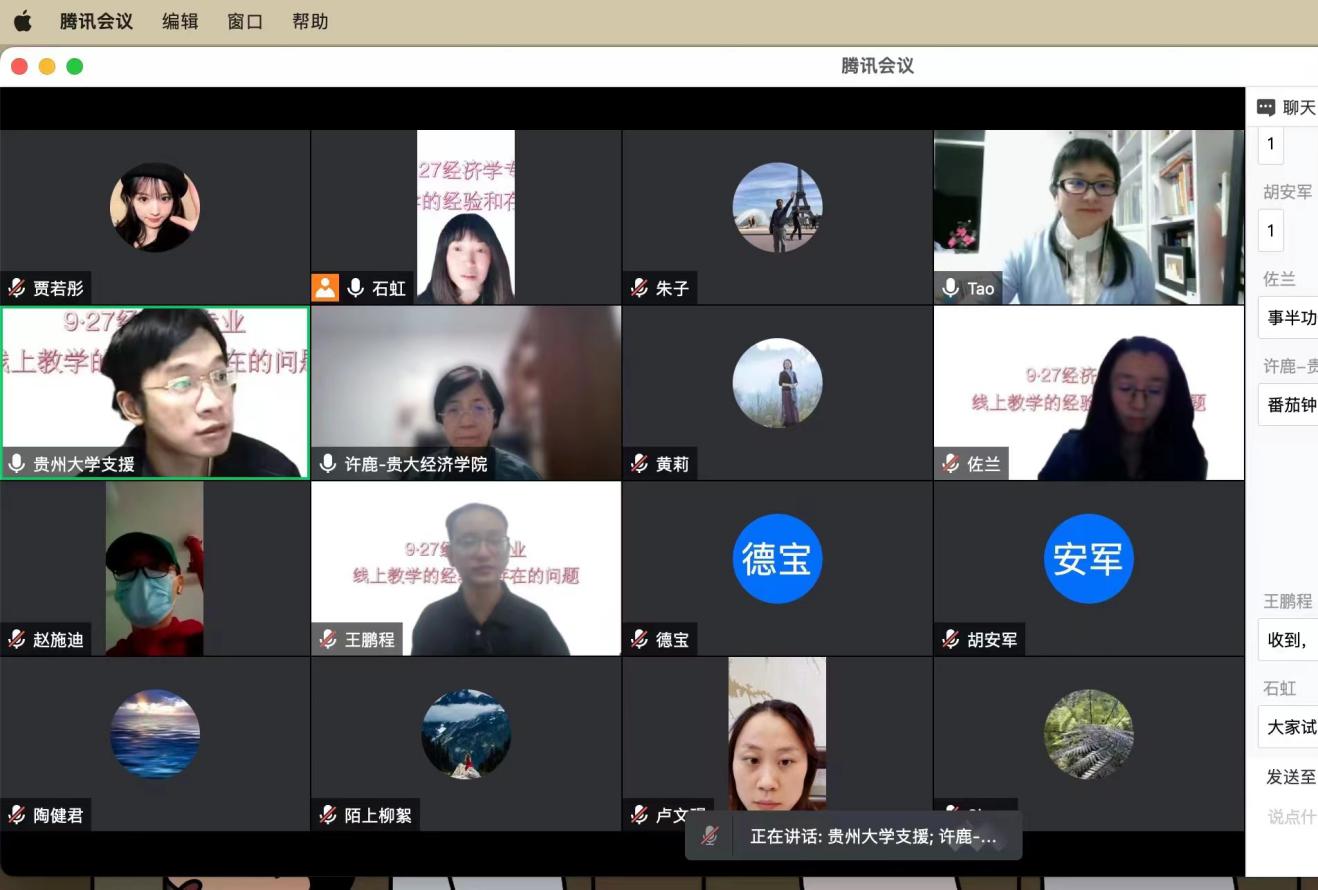Click the microphone icon beside 许鹿-贵大经济学院
The height and width of the screenshot is (890, 1318).
(x=328, y=463)
